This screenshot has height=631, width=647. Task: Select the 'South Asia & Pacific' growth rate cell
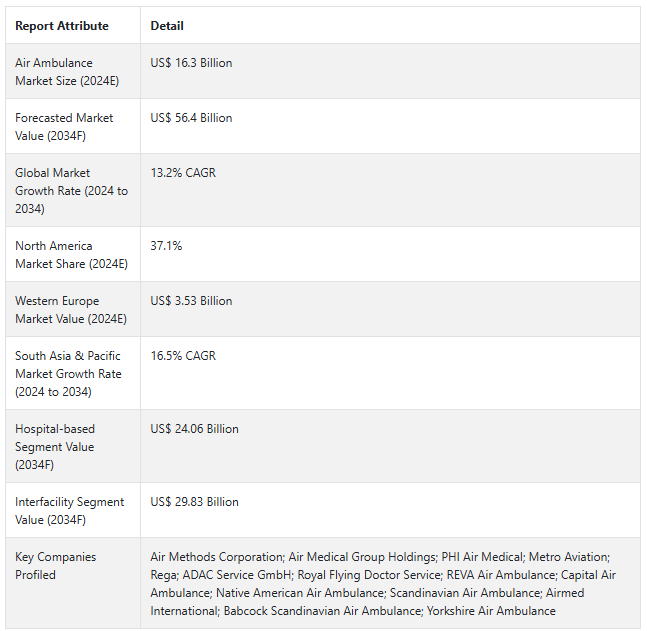coord(68,373)
